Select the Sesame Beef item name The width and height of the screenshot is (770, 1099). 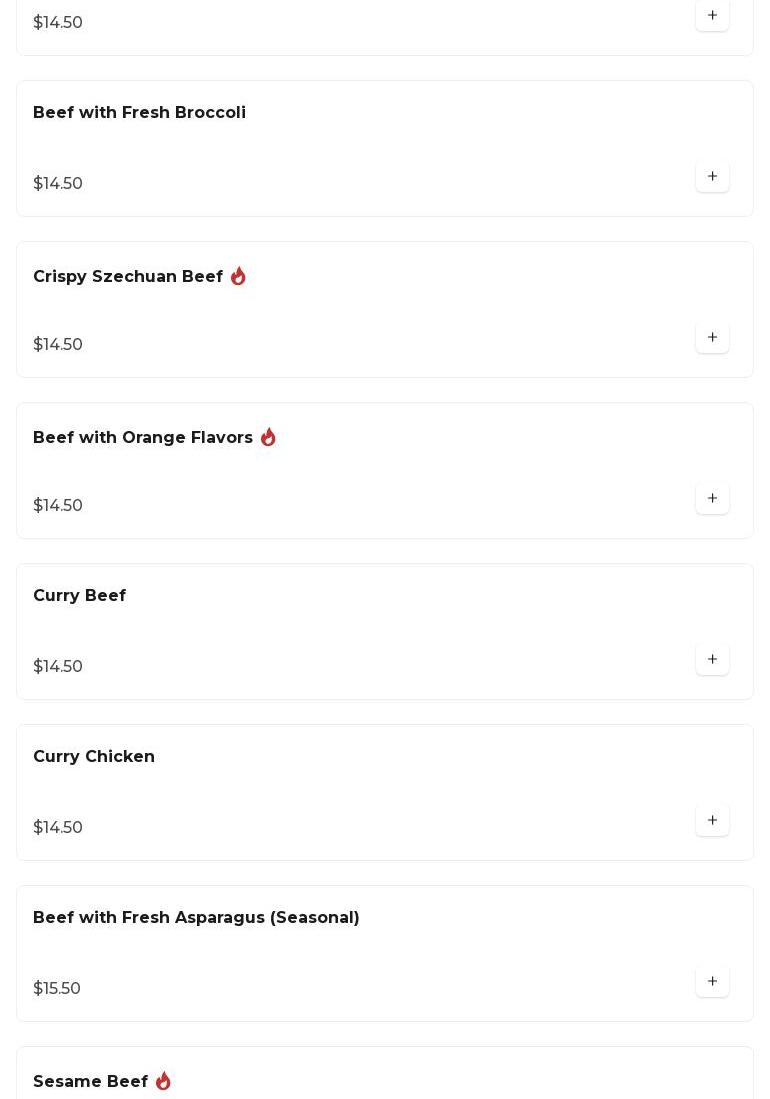point(90,1082)
